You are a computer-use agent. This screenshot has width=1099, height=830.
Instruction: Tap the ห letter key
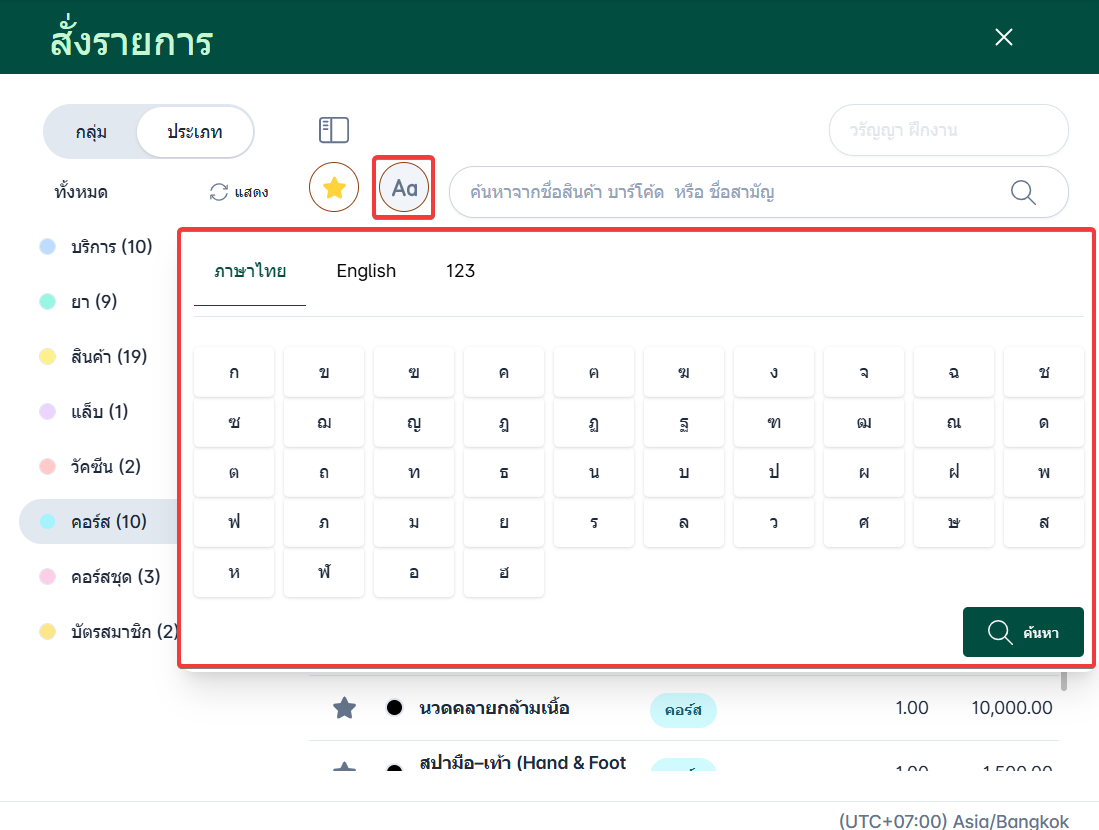[234, 573]
